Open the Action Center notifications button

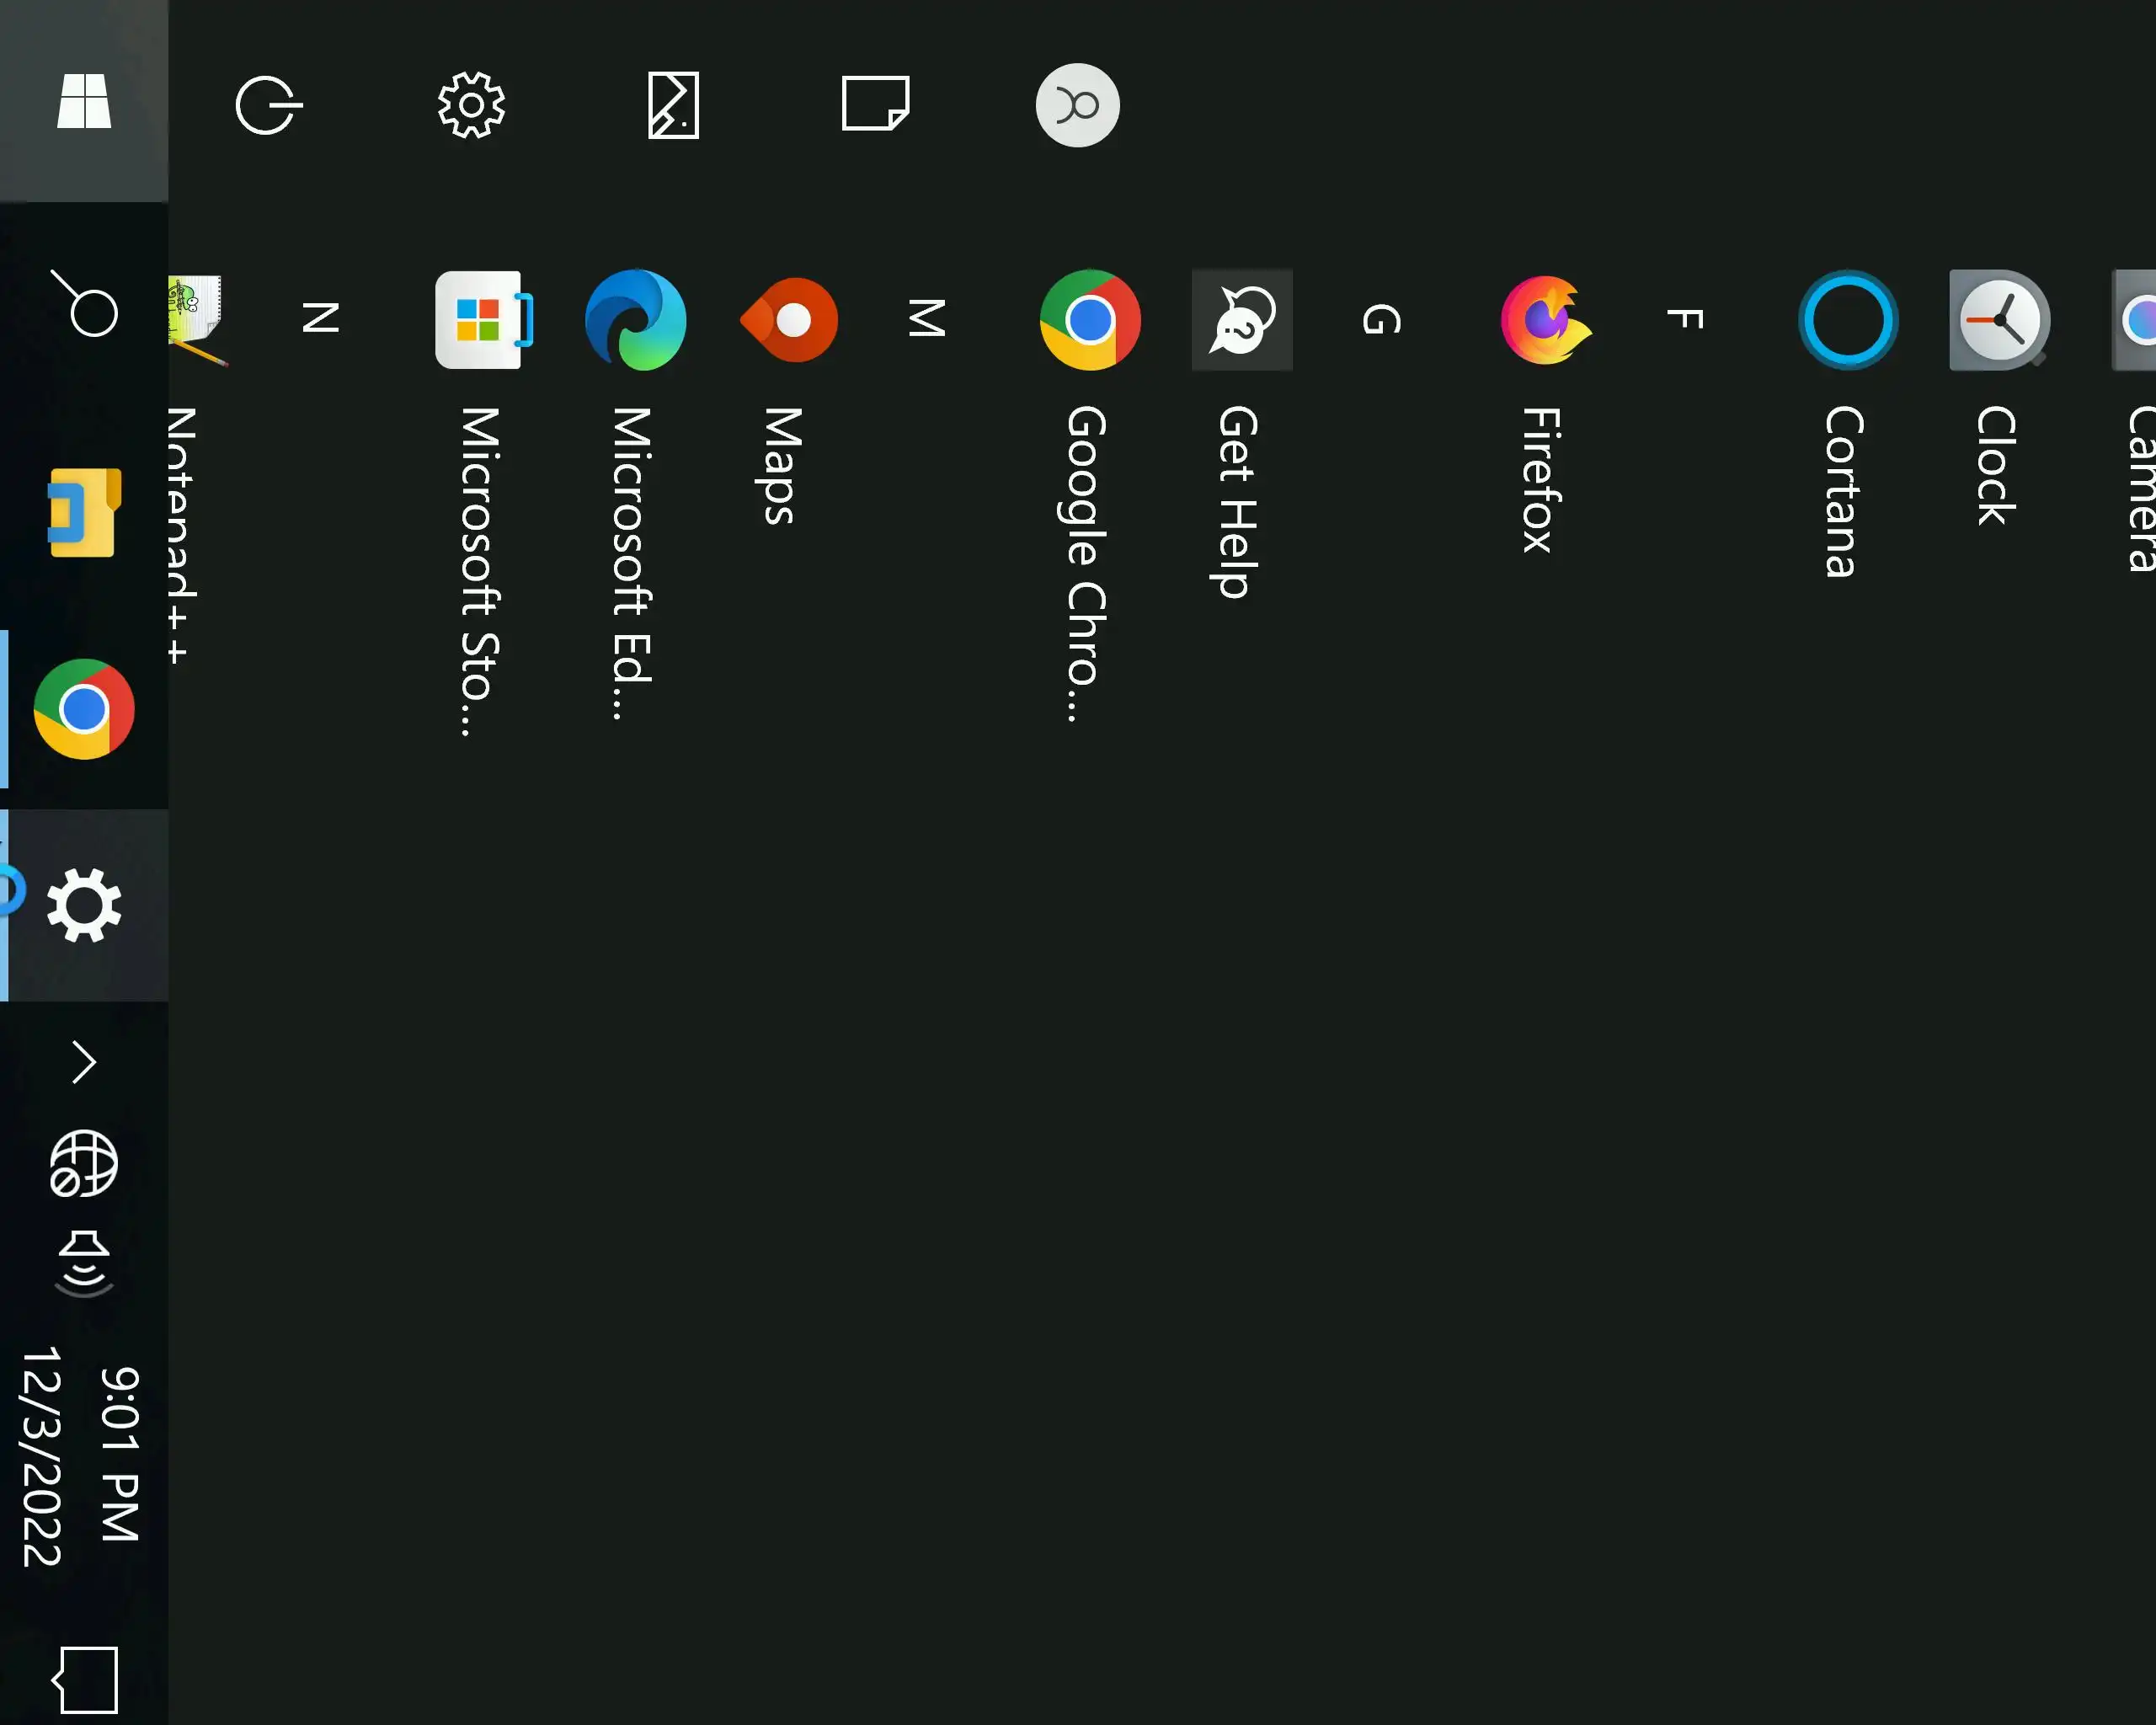point(84,1680)
